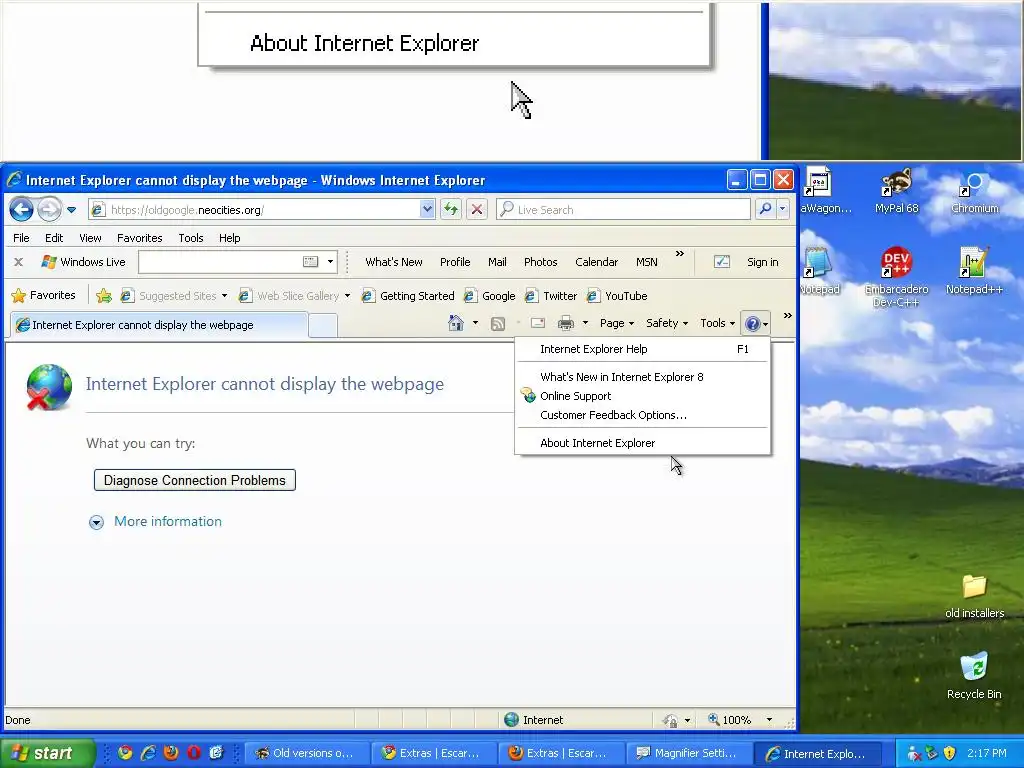
Task: Select Internet Explorer Help menu item
Action: coord(643,349)
